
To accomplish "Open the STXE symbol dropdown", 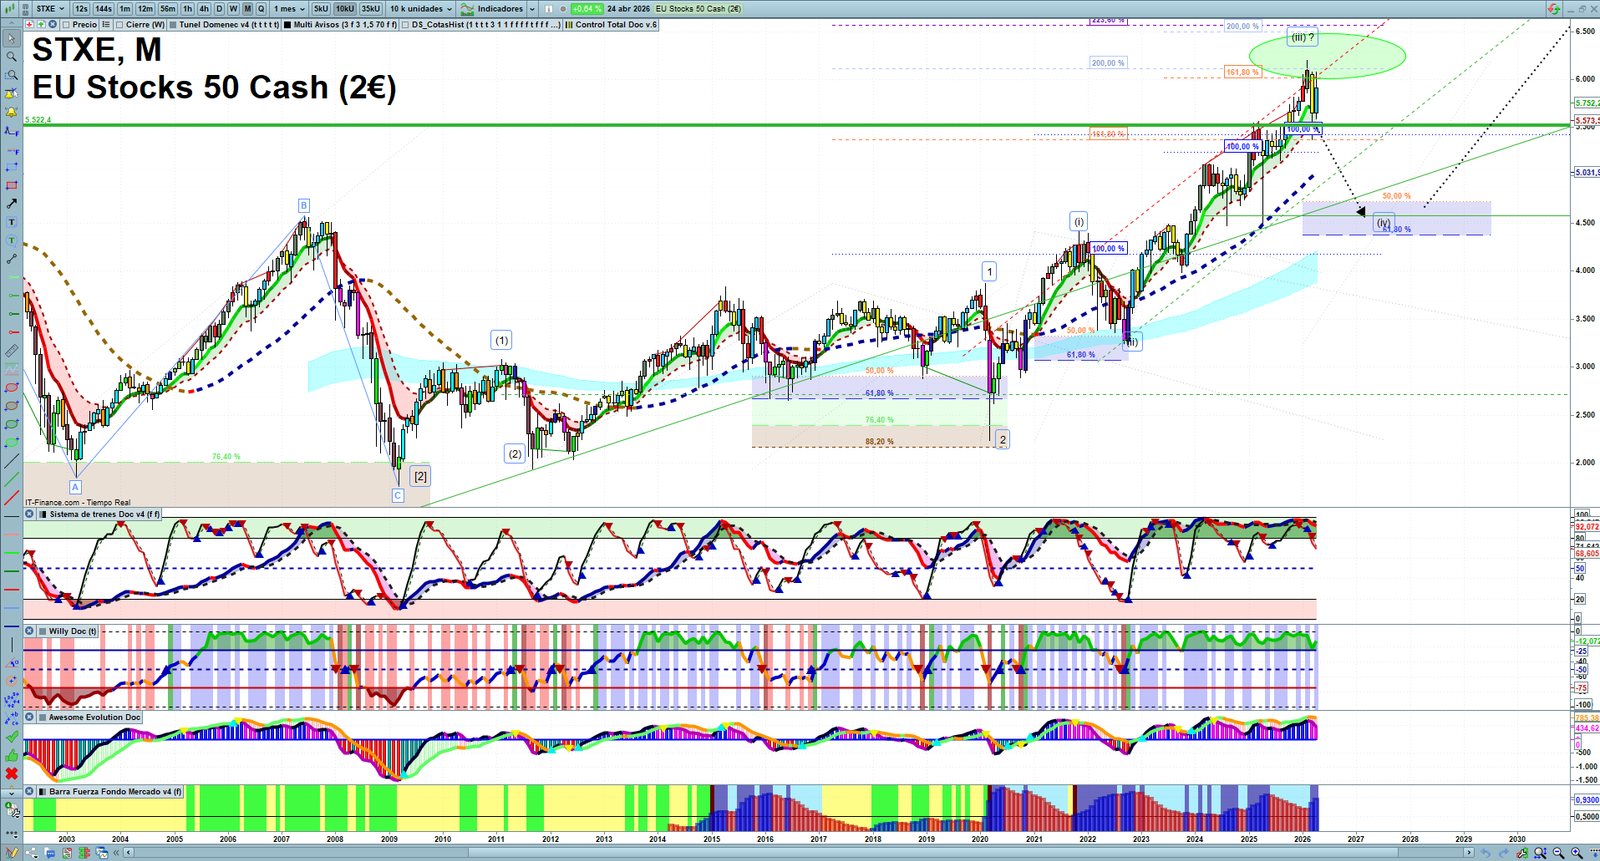I will (51, 9).
